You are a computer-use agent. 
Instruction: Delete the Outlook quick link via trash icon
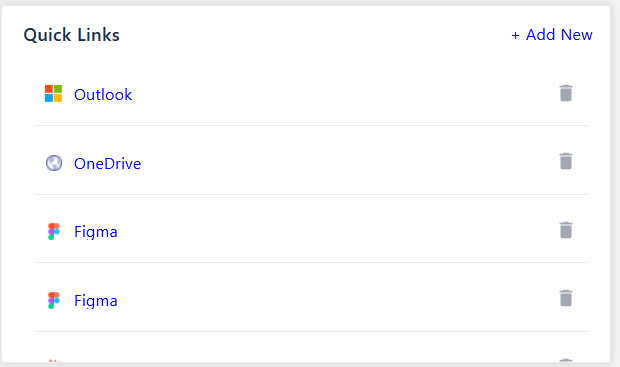click(566, 93)
